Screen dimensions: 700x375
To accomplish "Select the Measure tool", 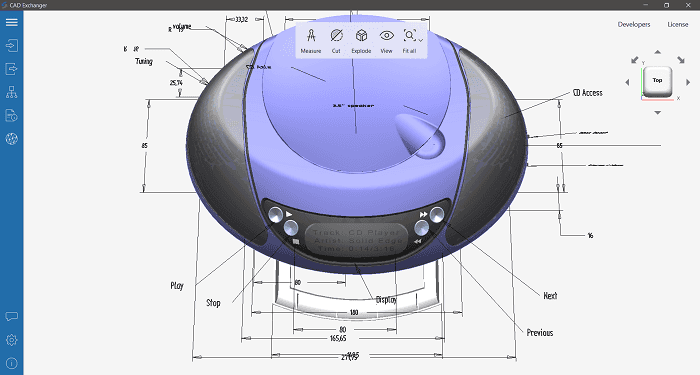I will (x=311, y=41).
